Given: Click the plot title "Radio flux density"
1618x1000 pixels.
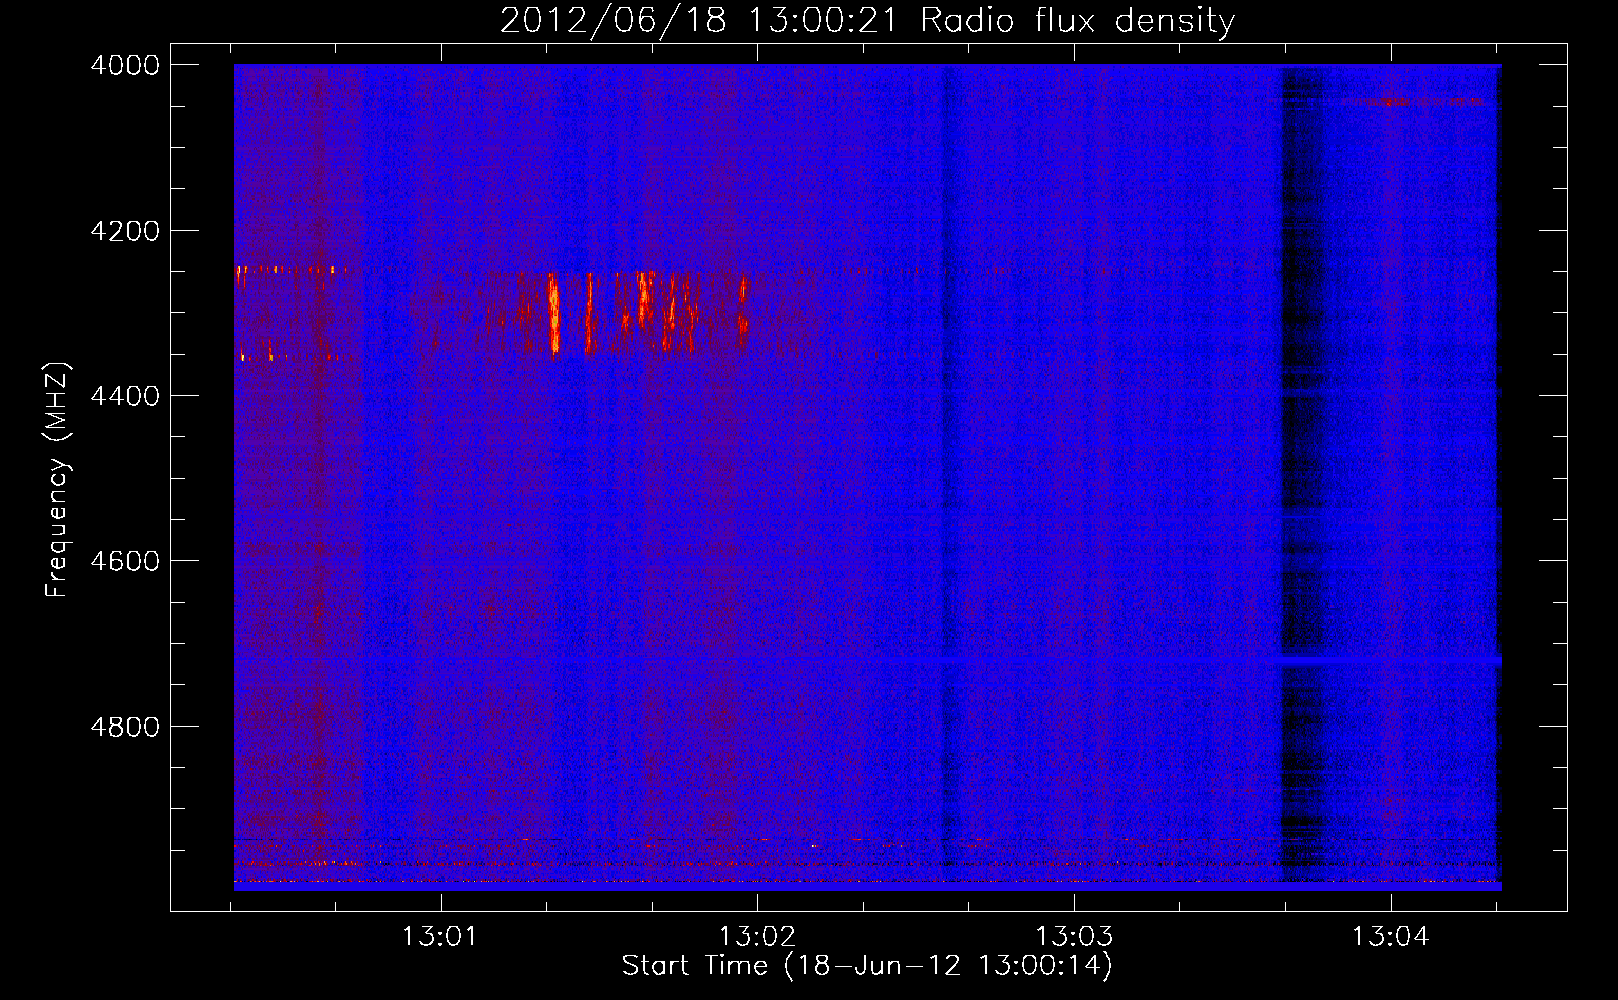Looking at the screenshot, I should pyautogui.click(x=1078, y=20).
